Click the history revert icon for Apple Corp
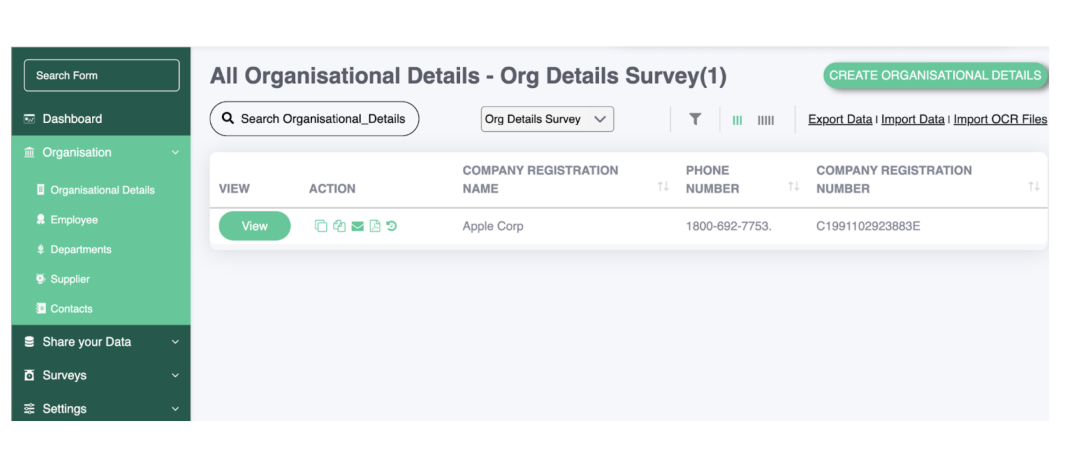This screenshot has width=1067, height=474. coord(391,226)
